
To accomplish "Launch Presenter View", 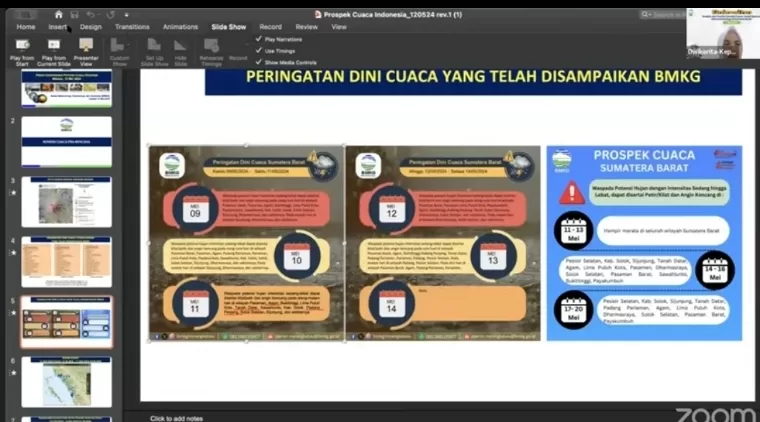I will pos(86,52).
